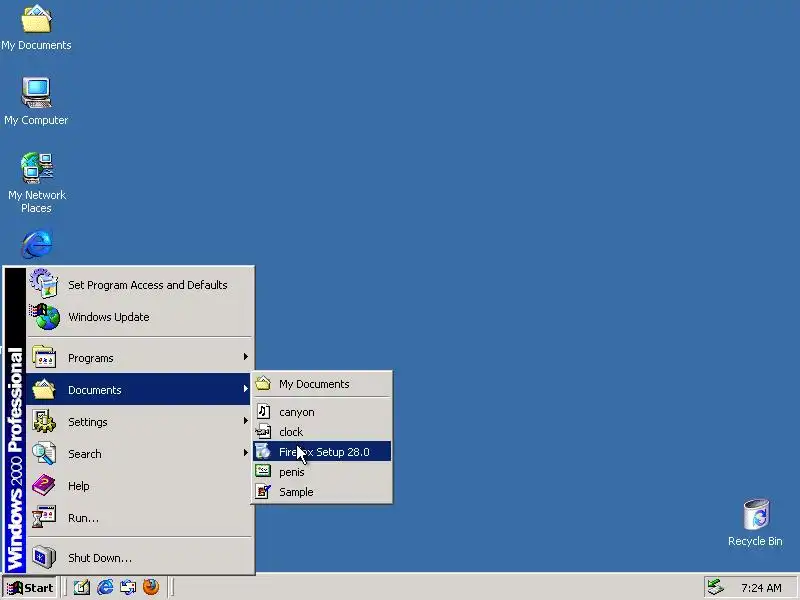The height and width of the screenshot is (600, 800).
Task: Choose the Run... label in Start menu
Action: point(84,518)
